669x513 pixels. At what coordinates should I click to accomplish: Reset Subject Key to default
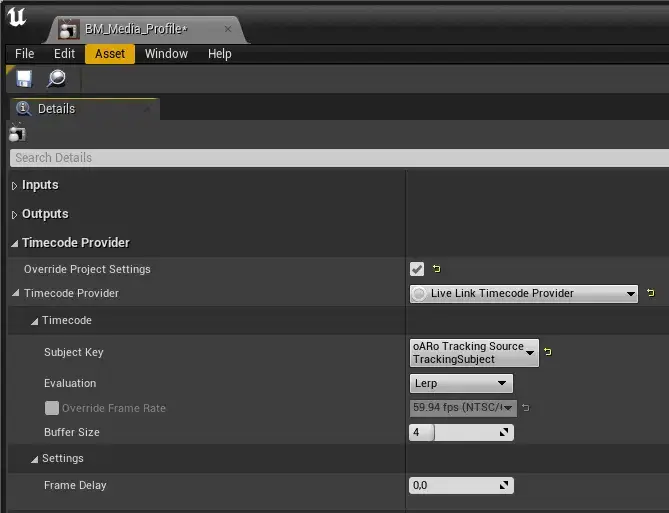(x=548, y=352)
